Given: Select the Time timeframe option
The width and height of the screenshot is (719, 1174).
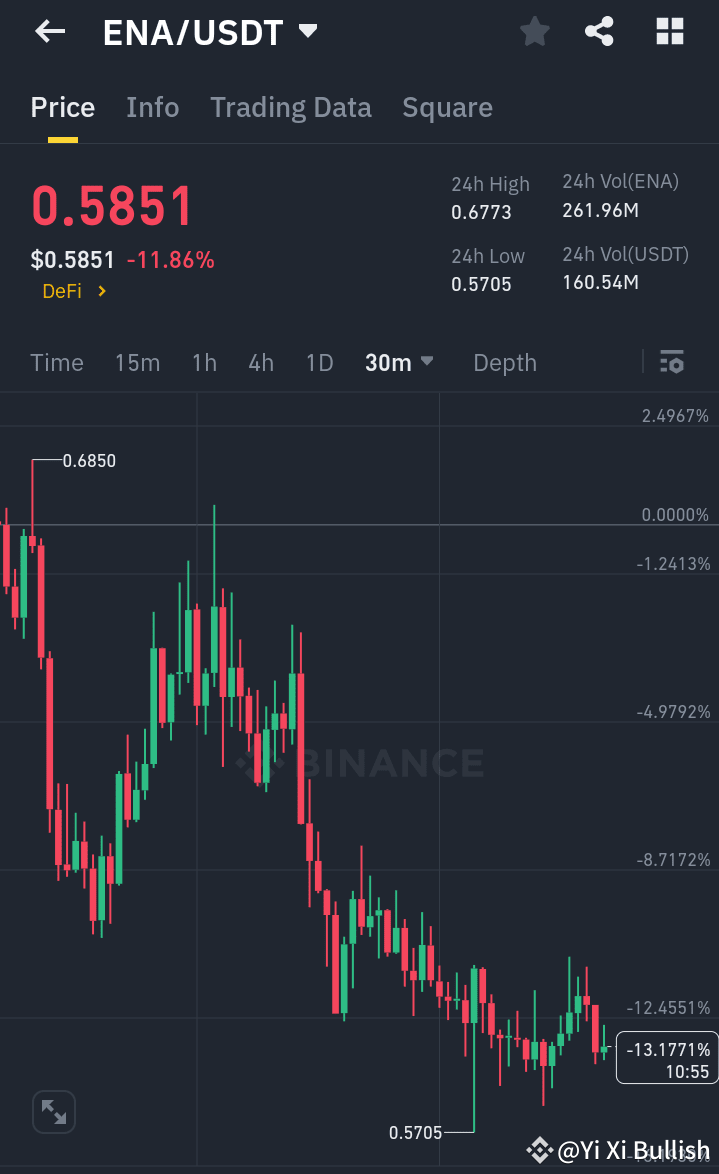Looking at the screenshot, I should 56,362.
